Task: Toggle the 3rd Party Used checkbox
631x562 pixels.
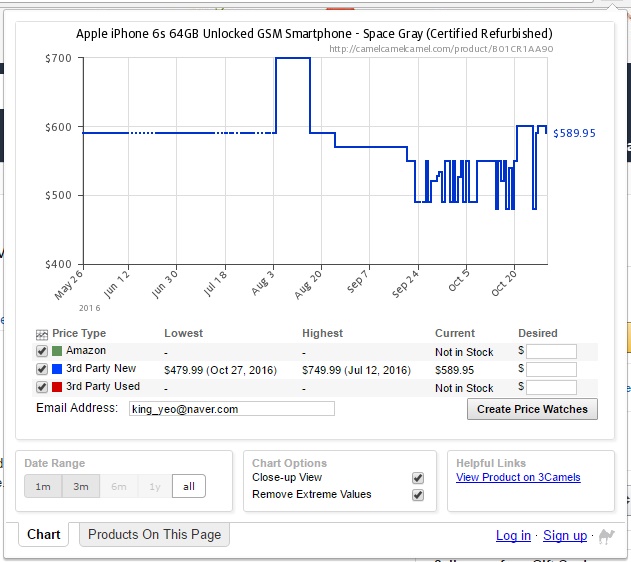Action: 42,387
